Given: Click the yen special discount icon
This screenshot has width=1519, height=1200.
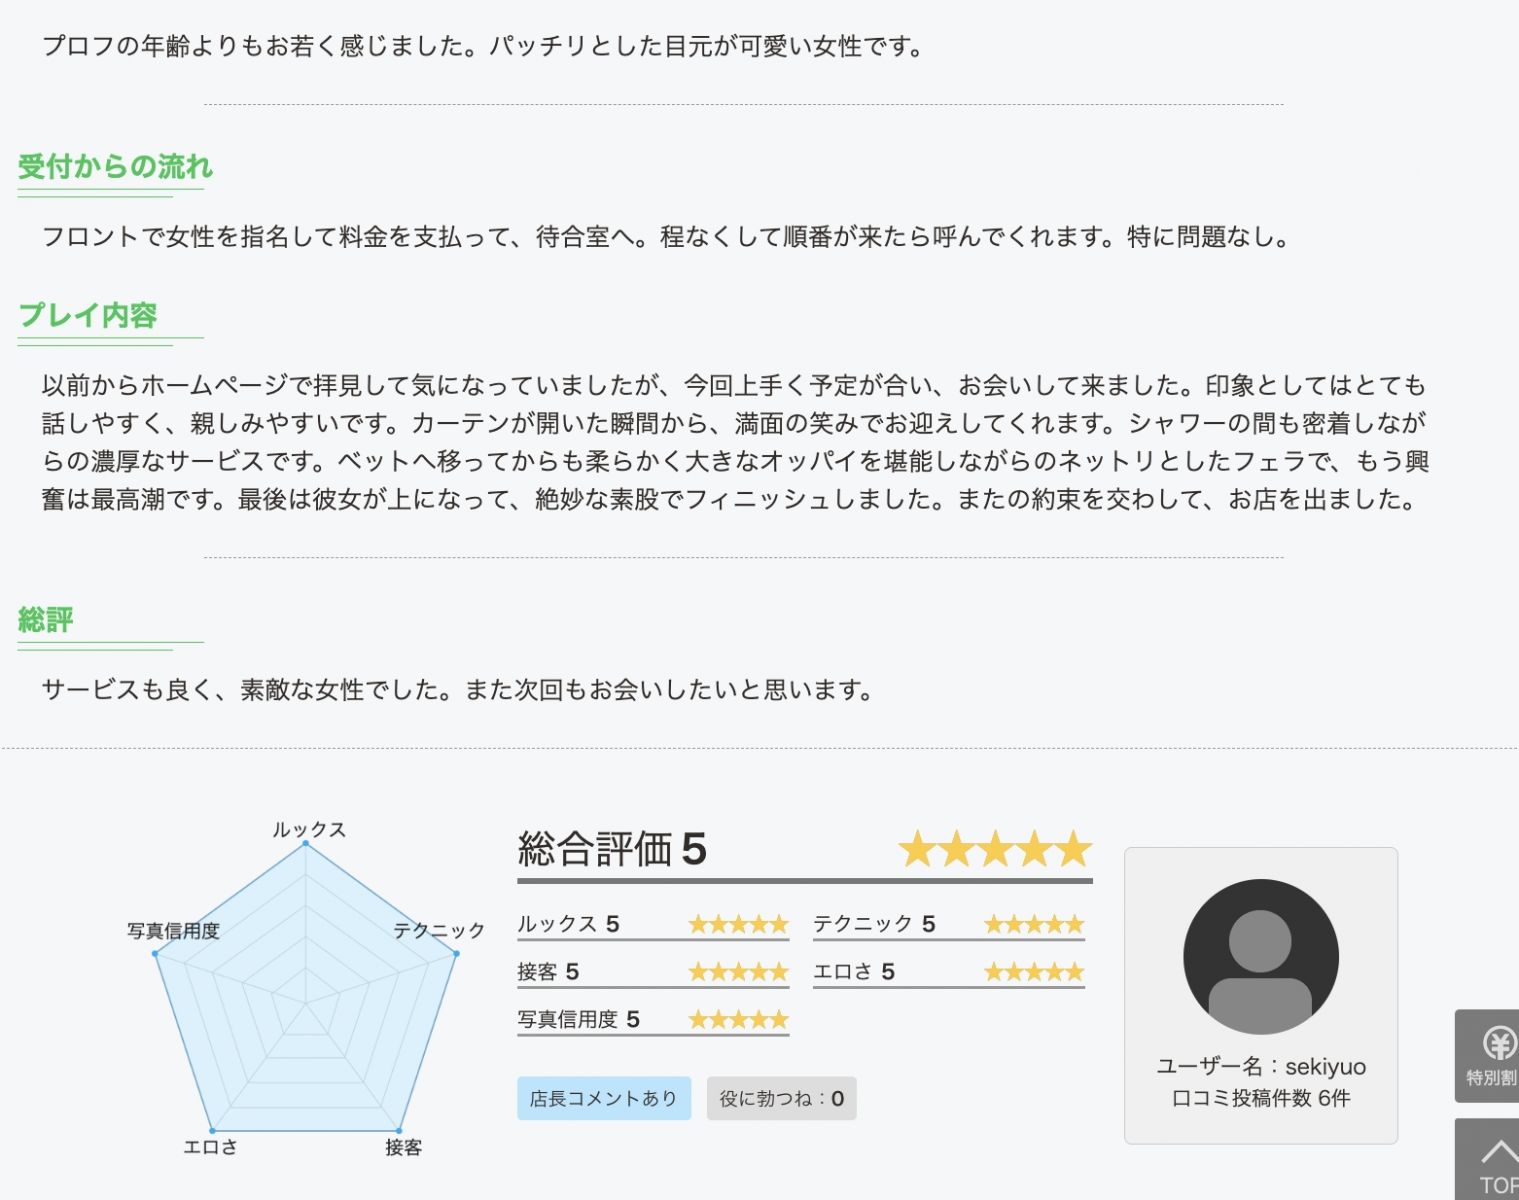Looking at the screenshot, I should point(1497,1044).
